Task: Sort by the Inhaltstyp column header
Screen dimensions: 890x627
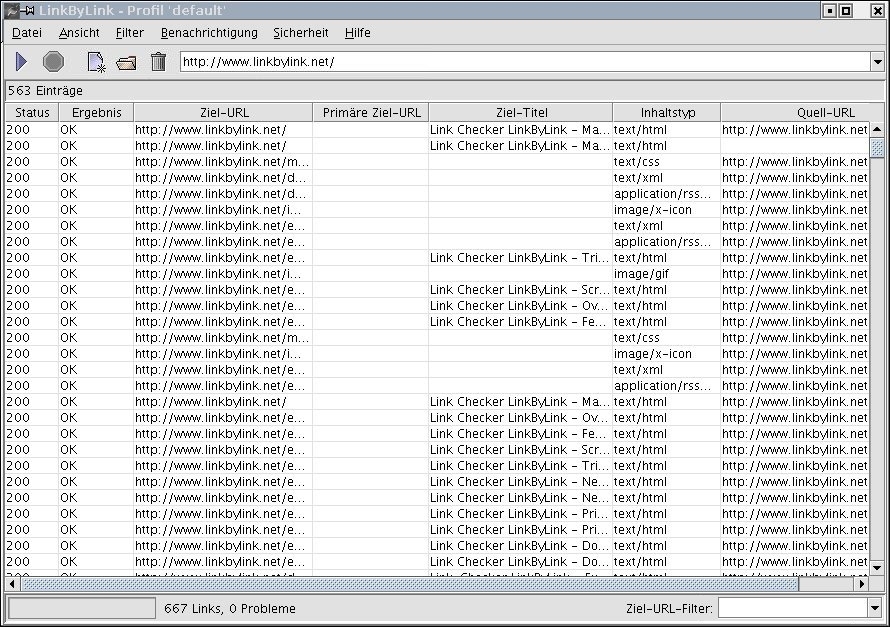Action: pyautogui.click(x=667, y=112)
